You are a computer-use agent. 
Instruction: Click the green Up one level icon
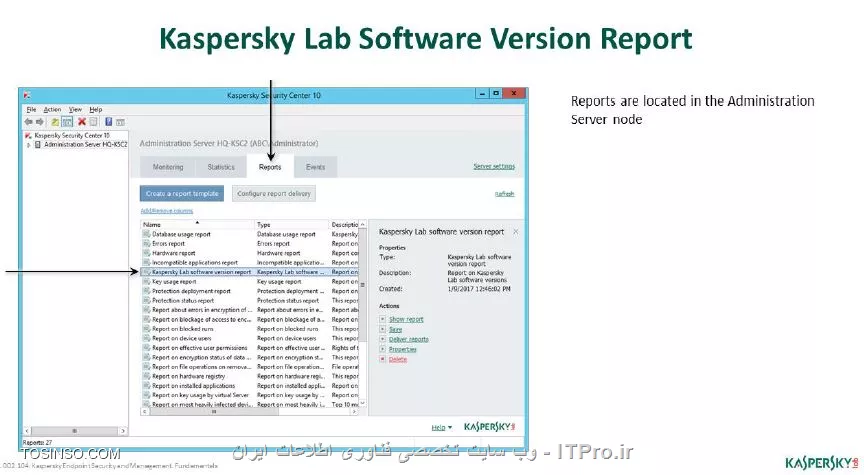pyautogui.click(x=55, y=122)
